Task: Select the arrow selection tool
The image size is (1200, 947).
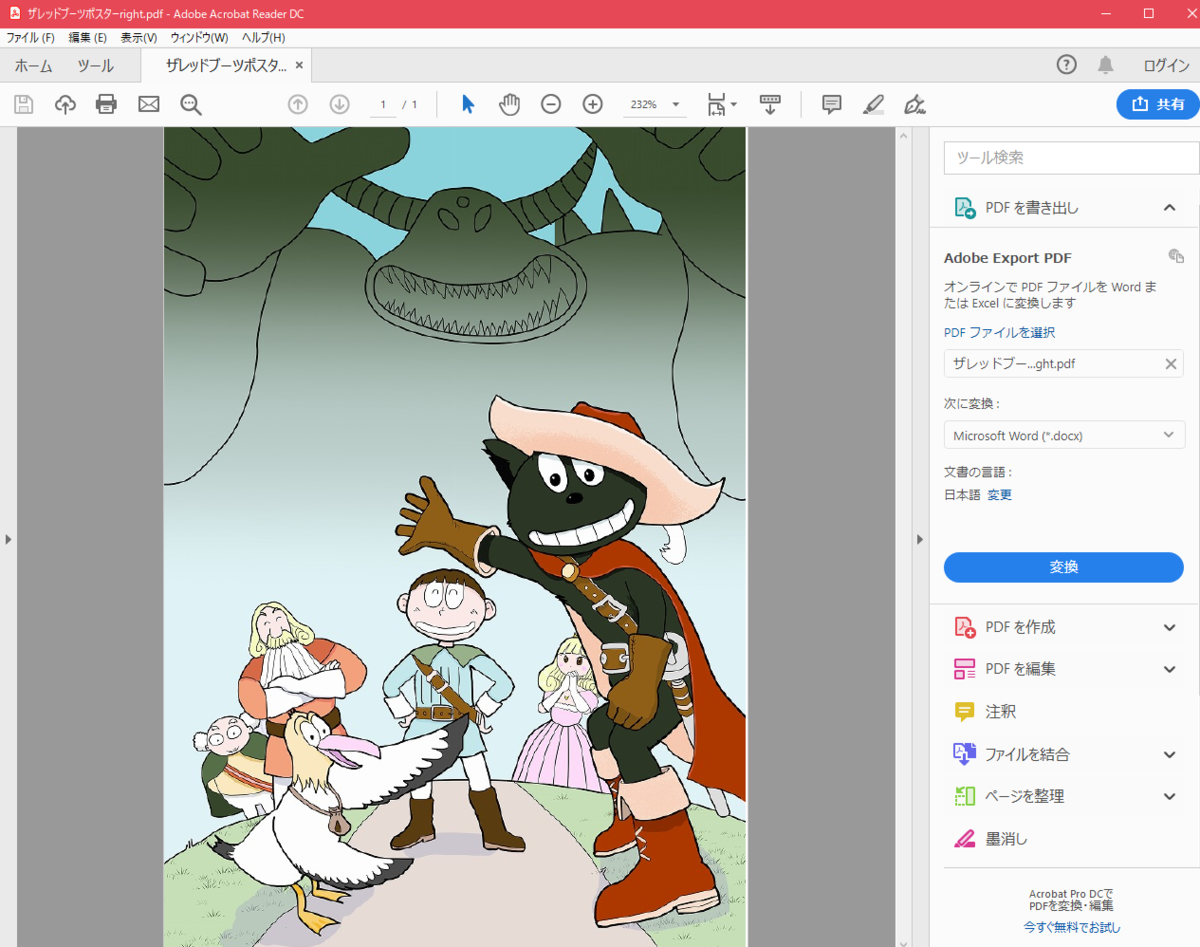Action: 468,104
